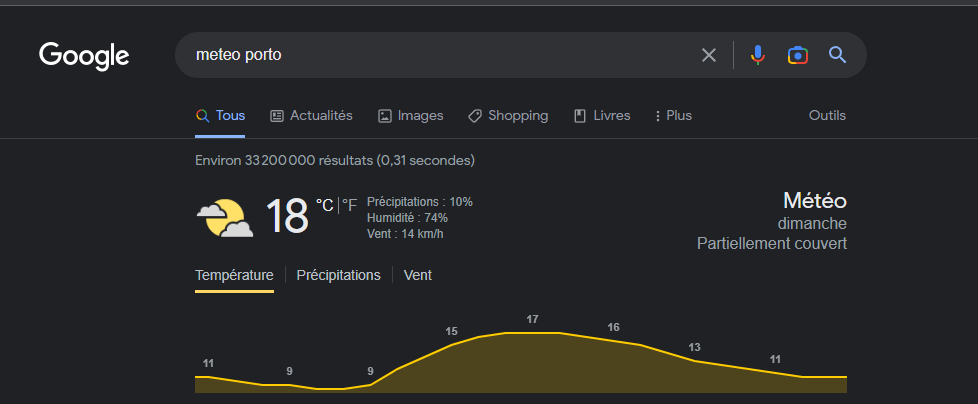Clear the search box text

coord(709,55)
